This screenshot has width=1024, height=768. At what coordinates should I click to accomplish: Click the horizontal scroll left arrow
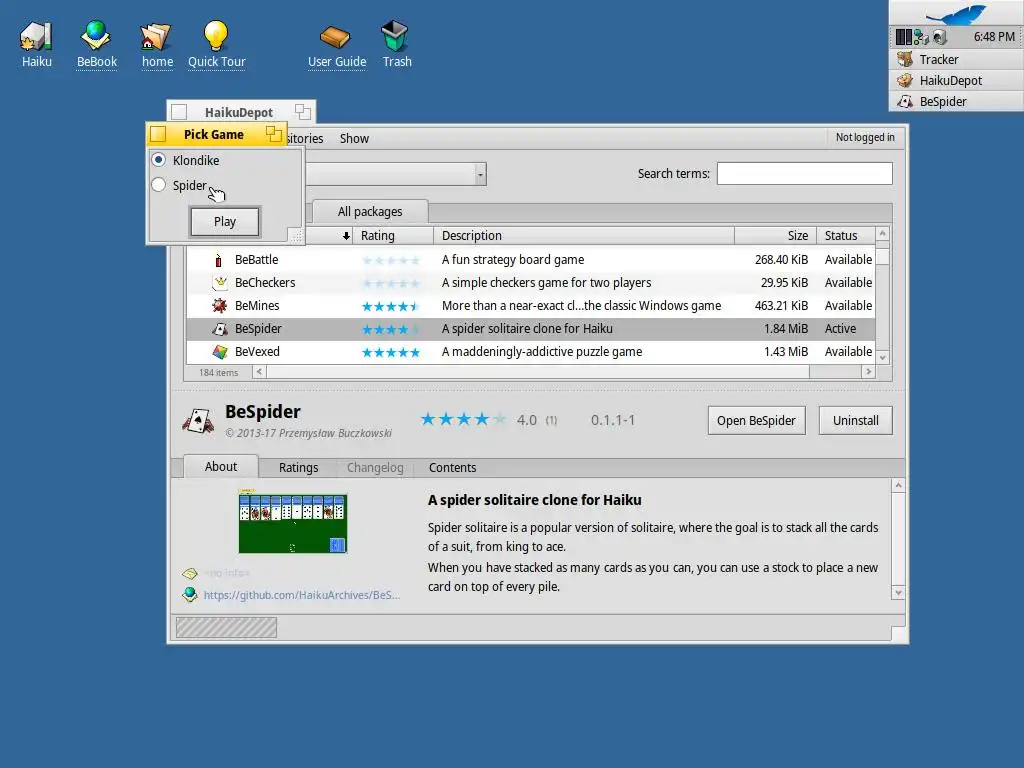tap(259, 372)
